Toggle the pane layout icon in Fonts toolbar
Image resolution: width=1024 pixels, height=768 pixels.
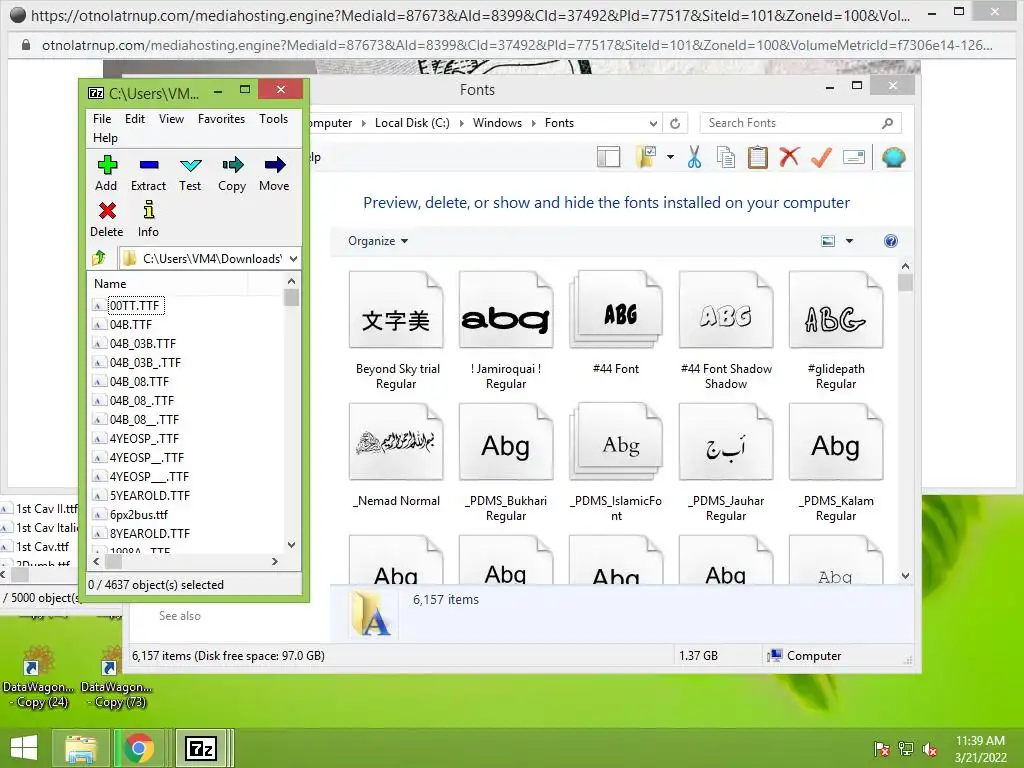point(609,157)
